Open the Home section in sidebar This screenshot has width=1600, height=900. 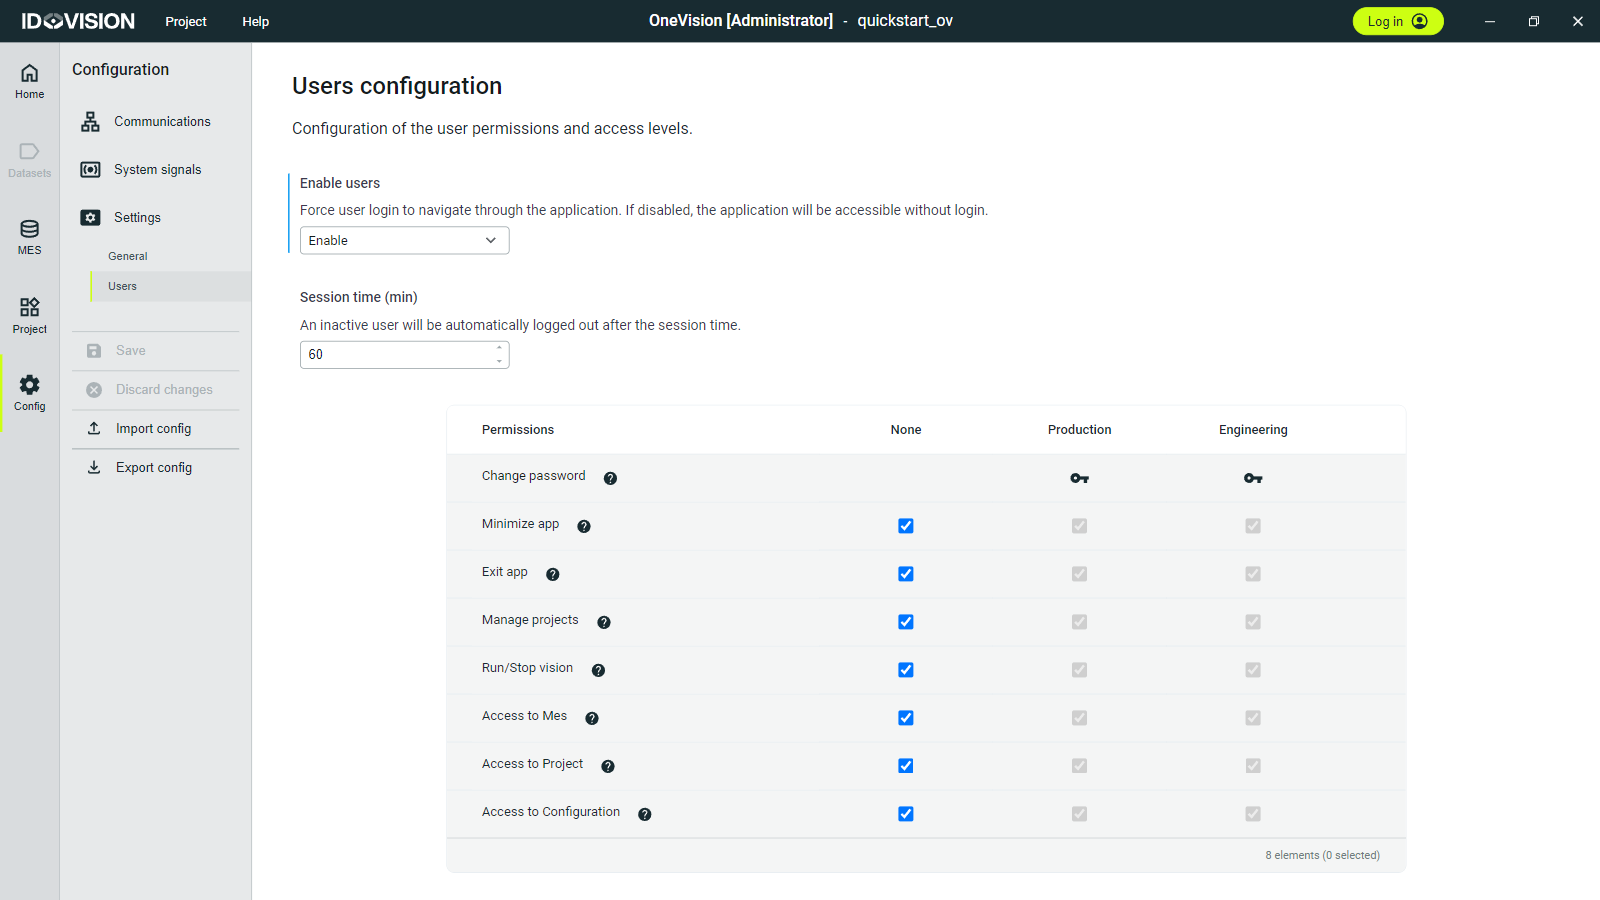pos(29,81)
